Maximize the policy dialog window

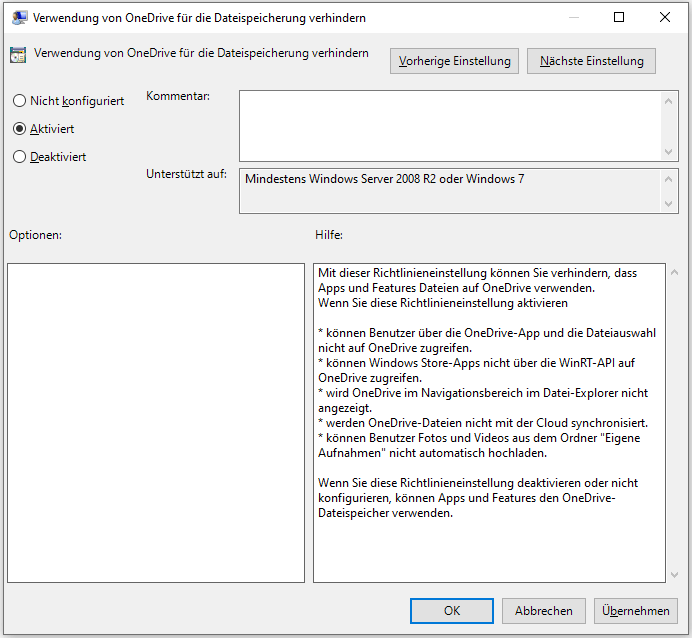click(619, 17)
